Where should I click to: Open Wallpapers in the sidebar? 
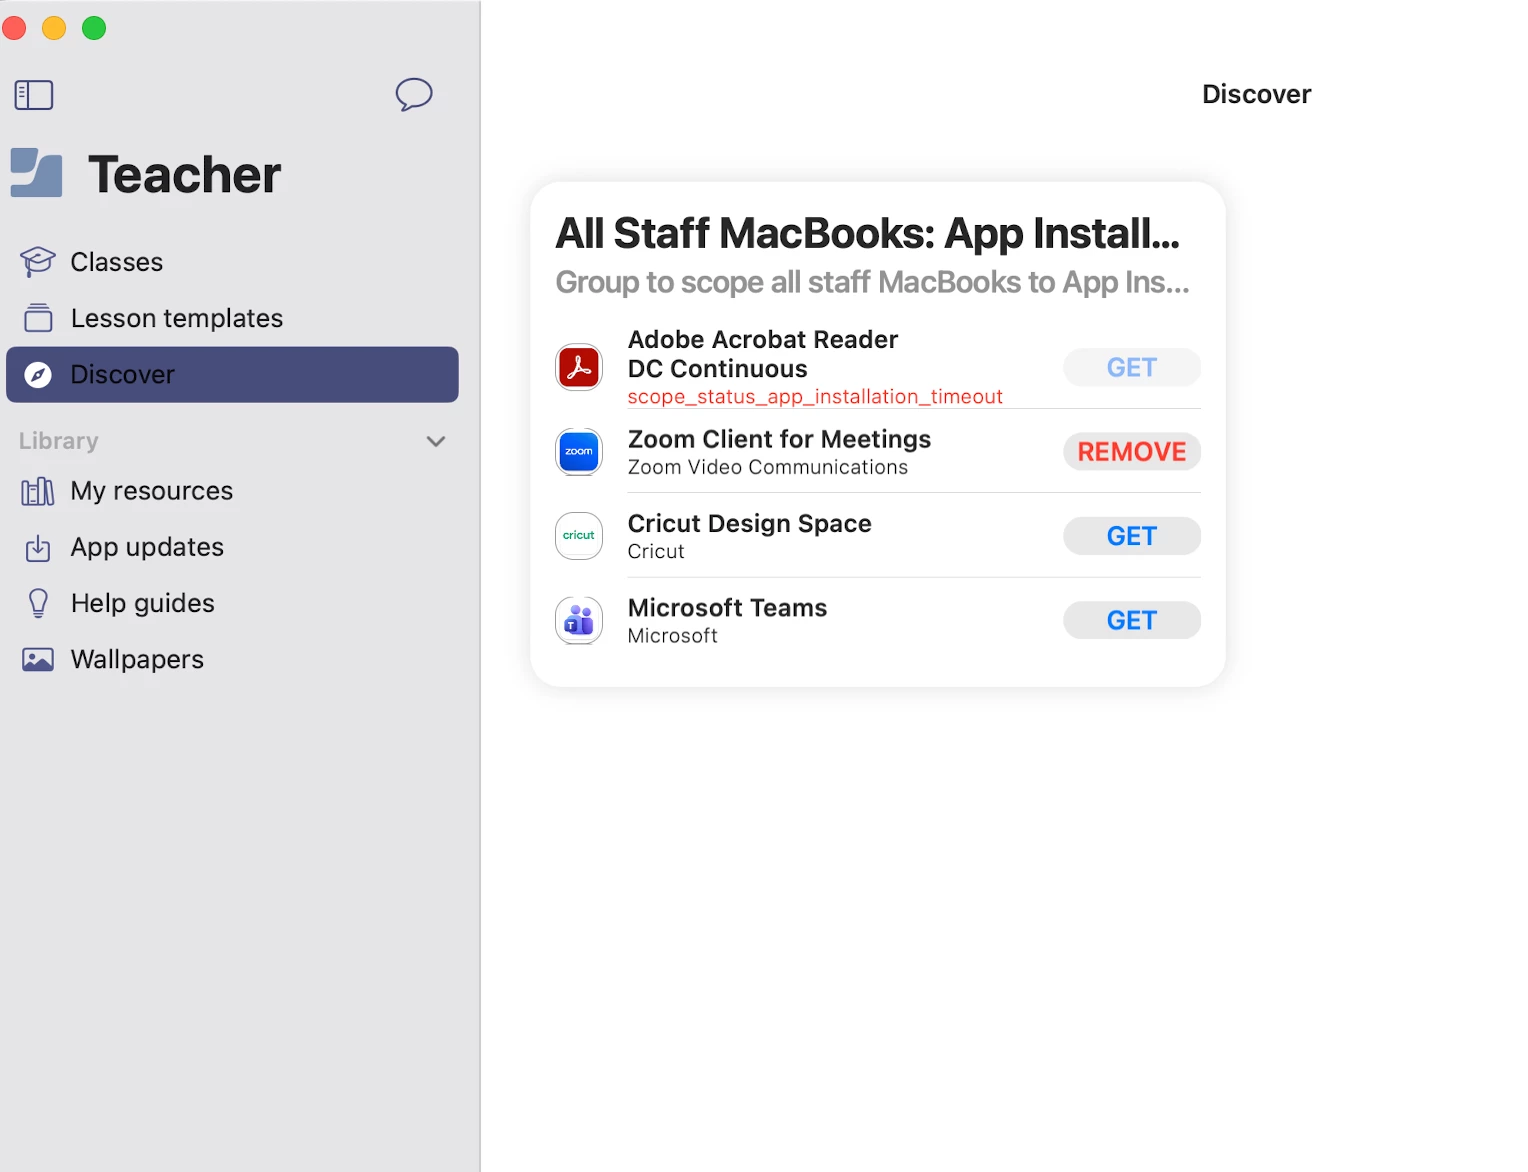pyautogui.click(x=232, y=660)
